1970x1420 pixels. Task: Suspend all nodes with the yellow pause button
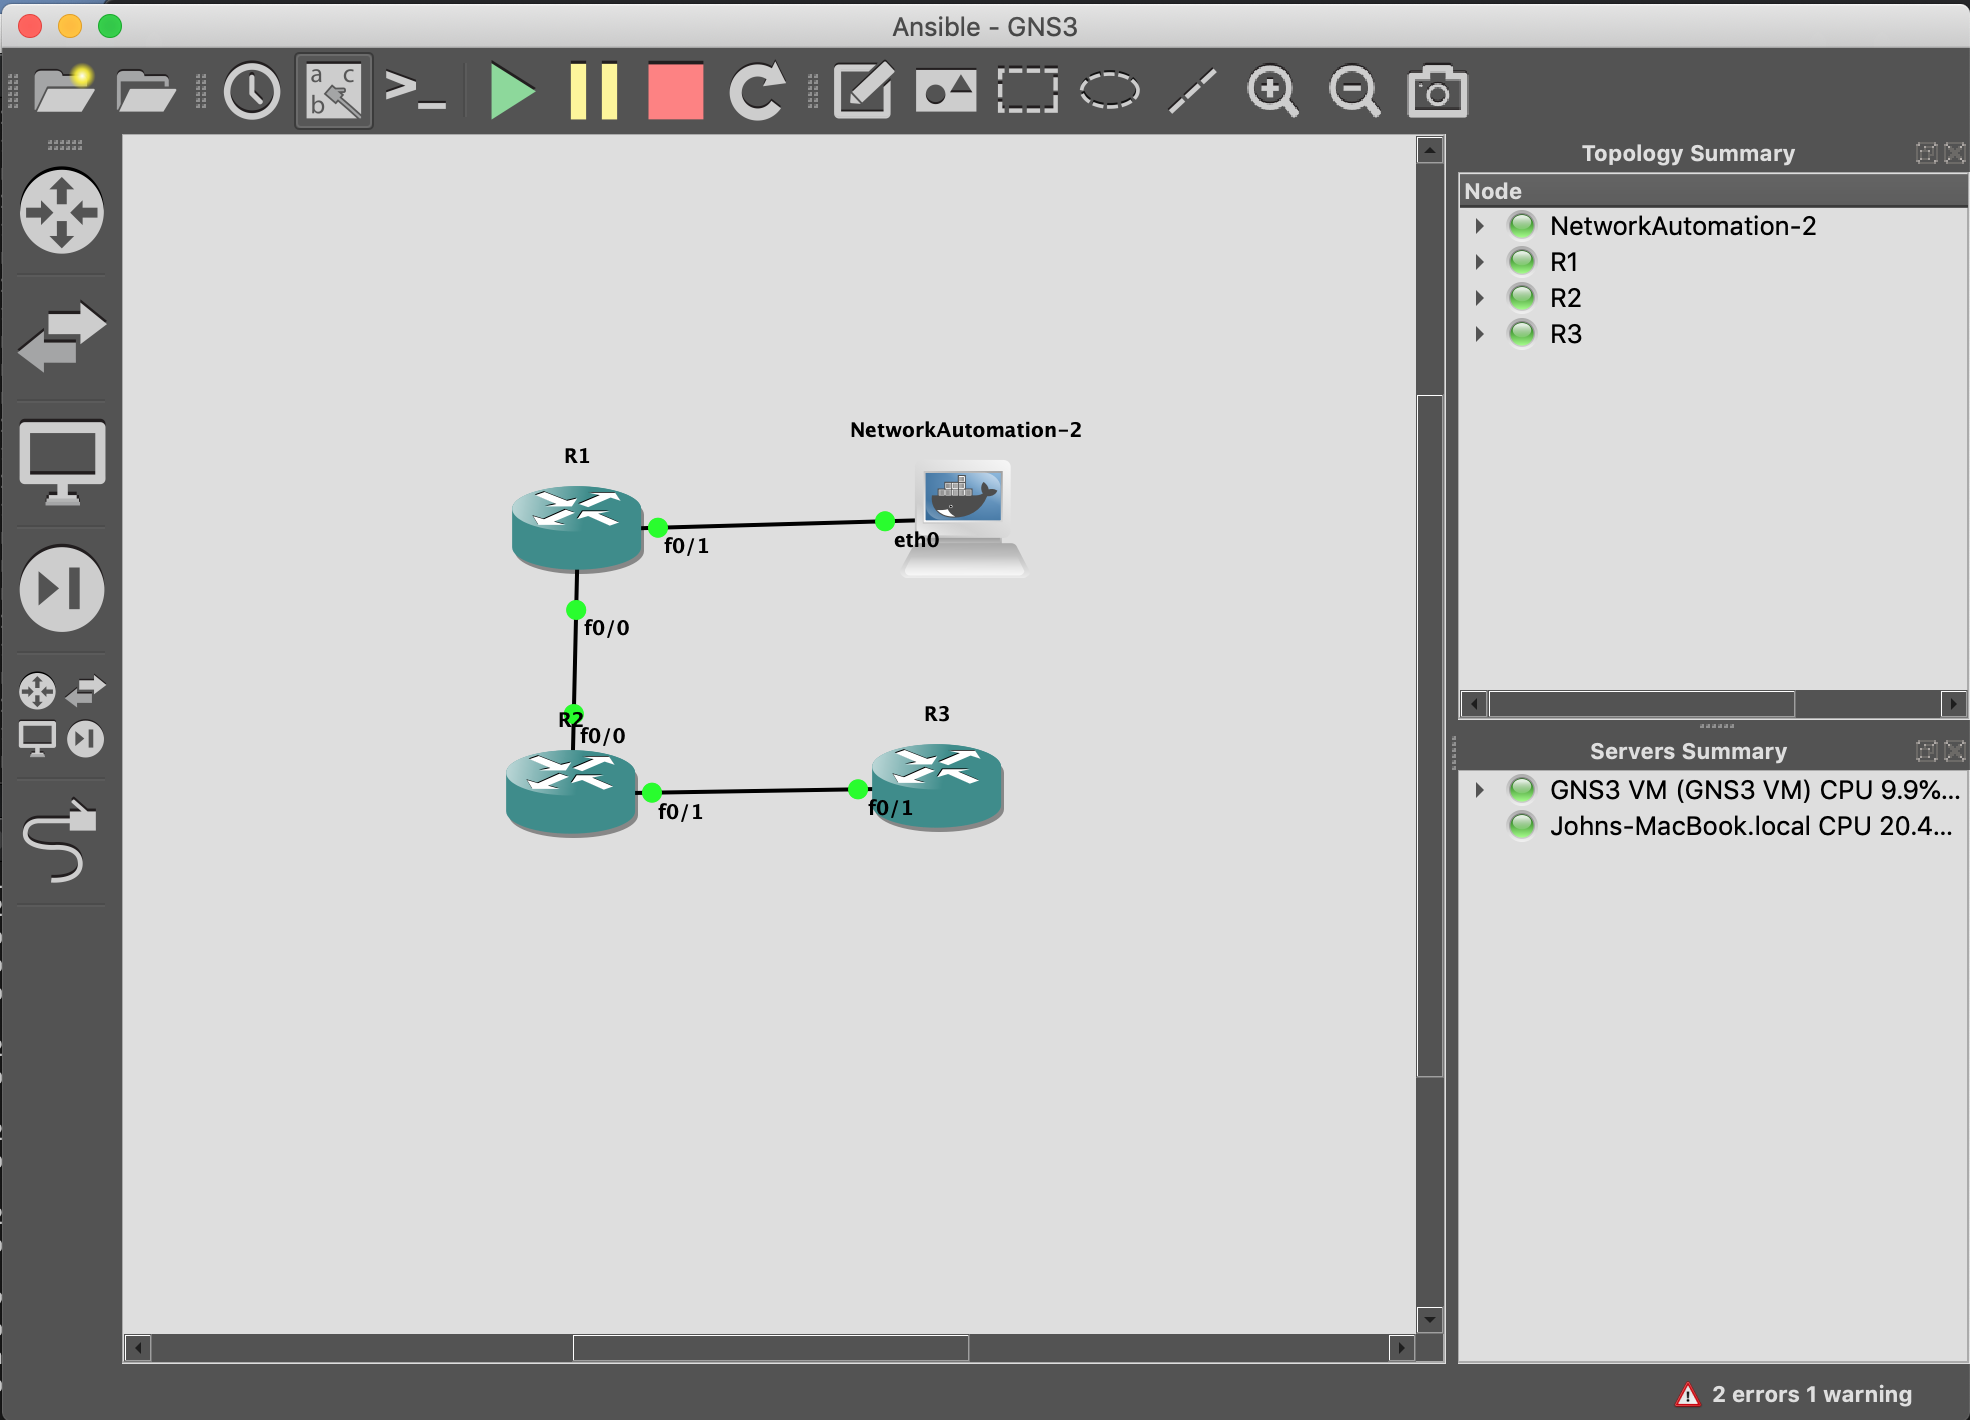594,92
